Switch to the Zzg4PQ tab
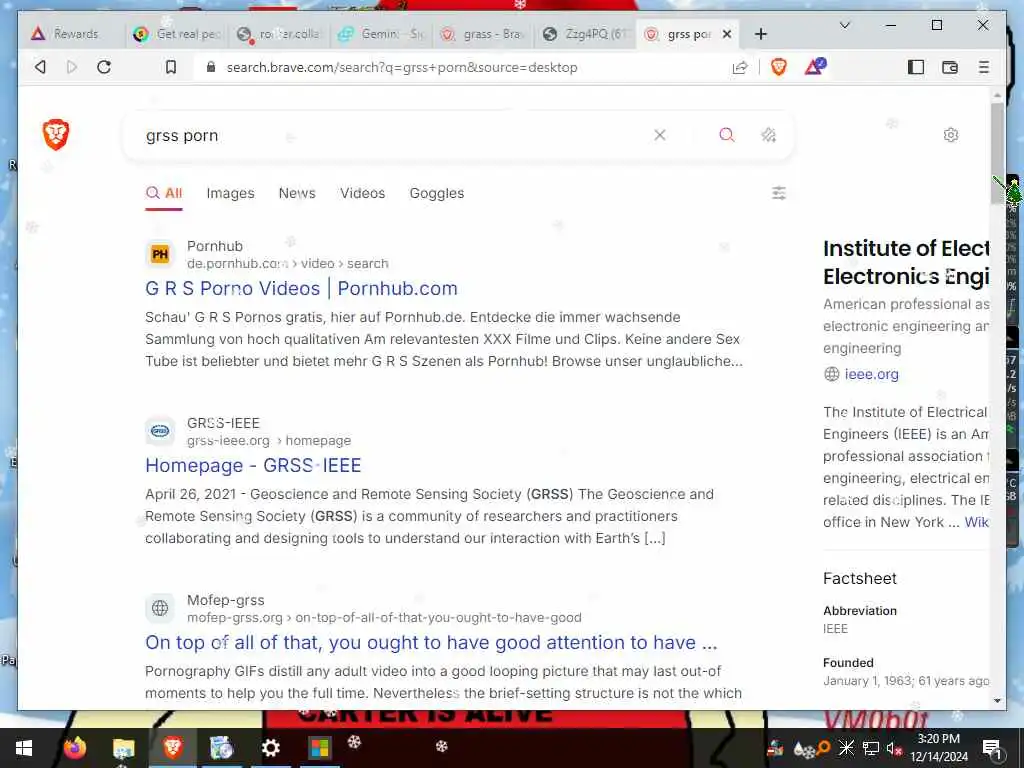The height and width of the screenshot is (768, 1024). click(585, 34)
